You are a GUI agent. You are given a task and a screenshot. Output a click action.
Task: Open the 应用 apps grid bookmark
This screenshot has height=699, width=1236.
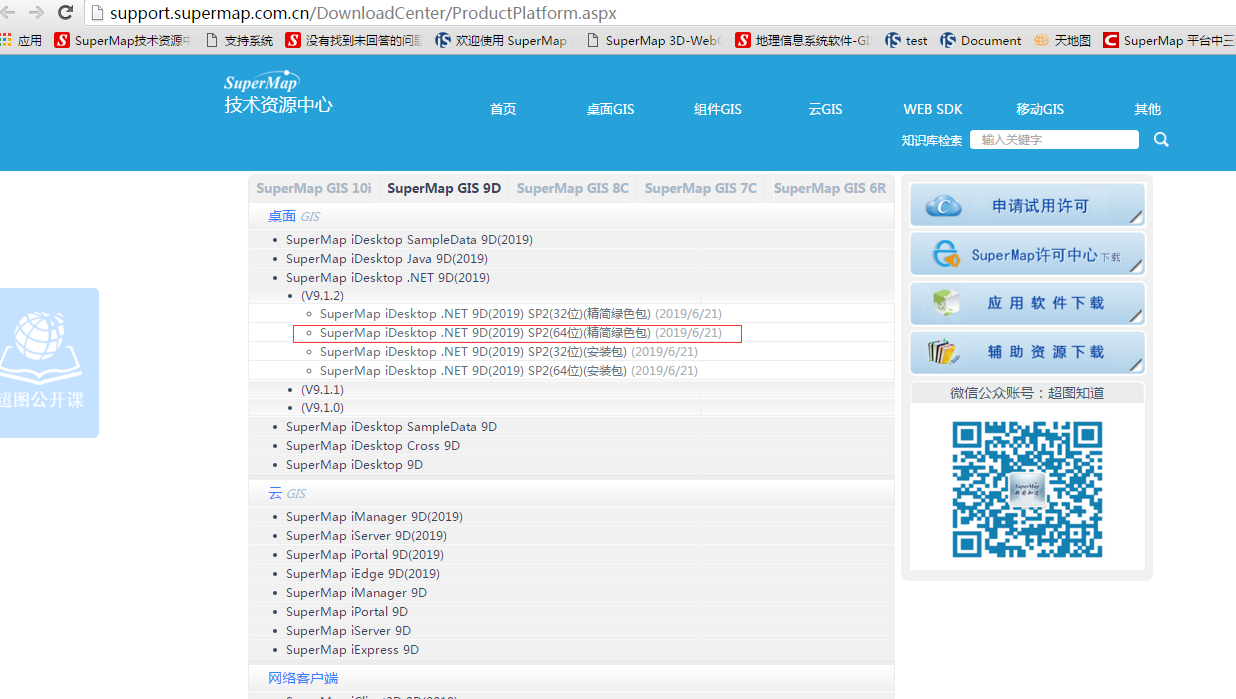pos(21,41)
